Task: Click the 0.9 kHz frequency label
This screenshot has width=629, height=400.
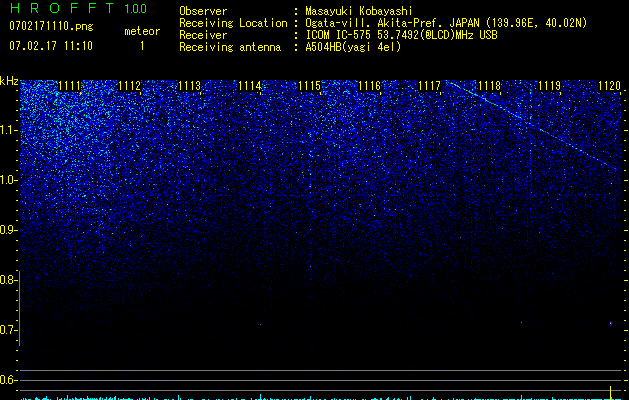Action: click(x=8, y=230)
